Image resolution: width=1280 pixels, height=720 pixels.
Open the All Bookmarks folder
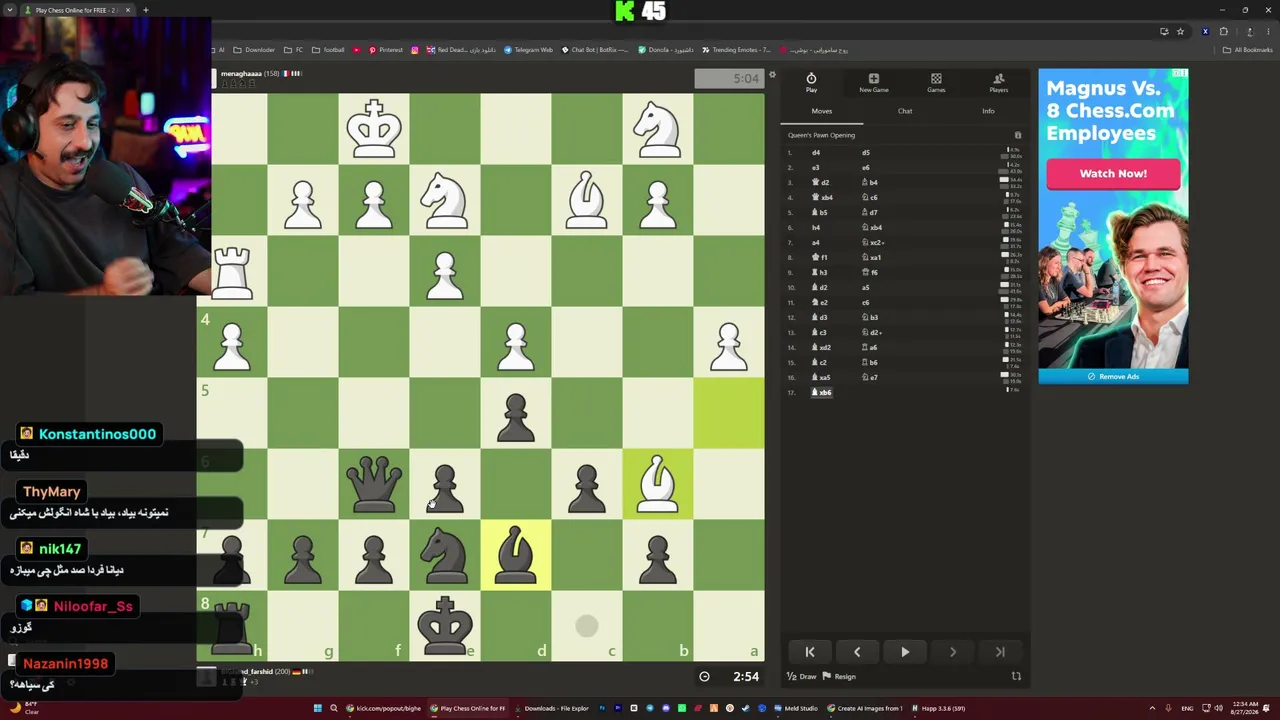click(1247, 50)
